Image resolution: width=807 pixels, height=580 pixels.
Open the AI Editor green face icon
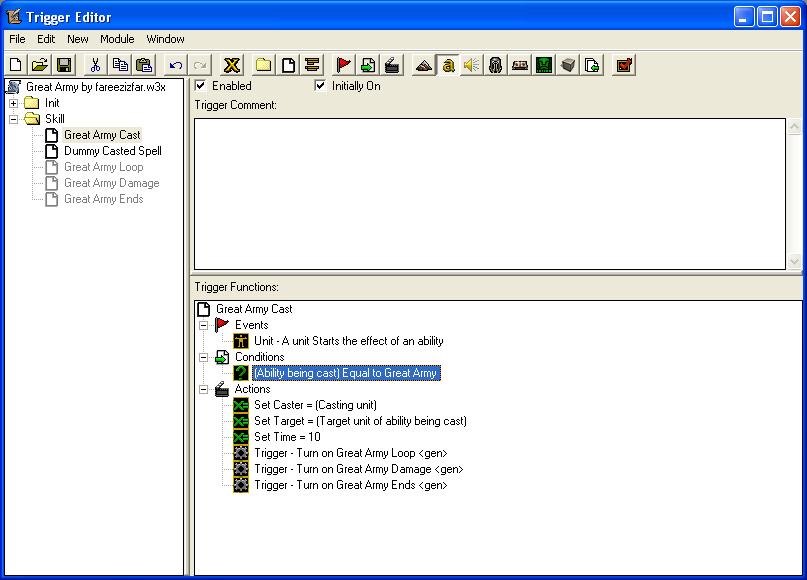[544, 65]
